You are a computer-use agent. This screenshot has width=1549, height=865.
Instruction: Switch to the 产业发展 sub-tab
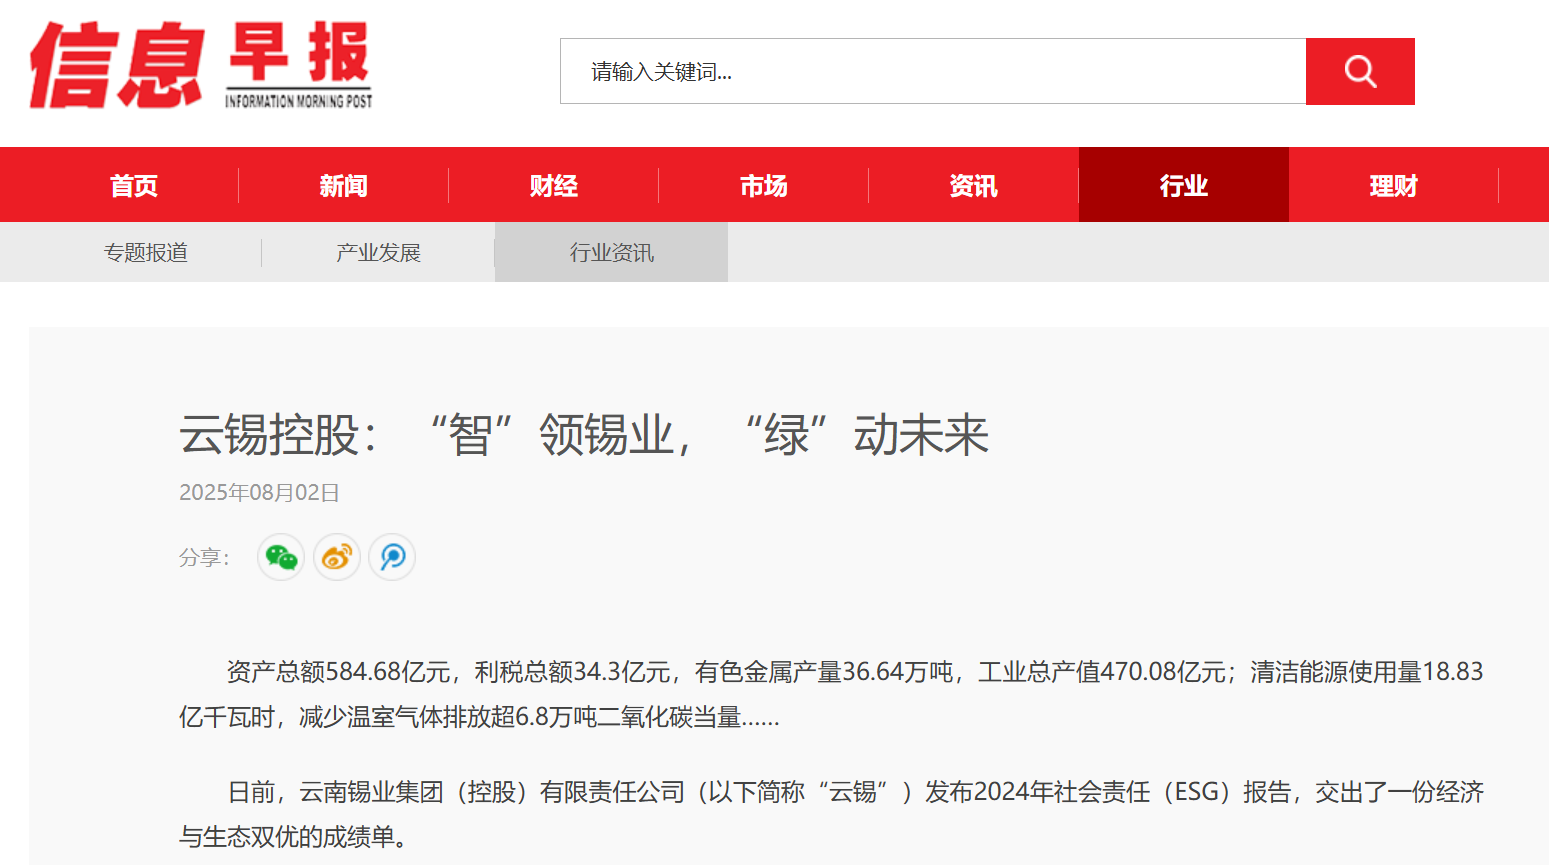pyautogui.click(x=378, y=252)
